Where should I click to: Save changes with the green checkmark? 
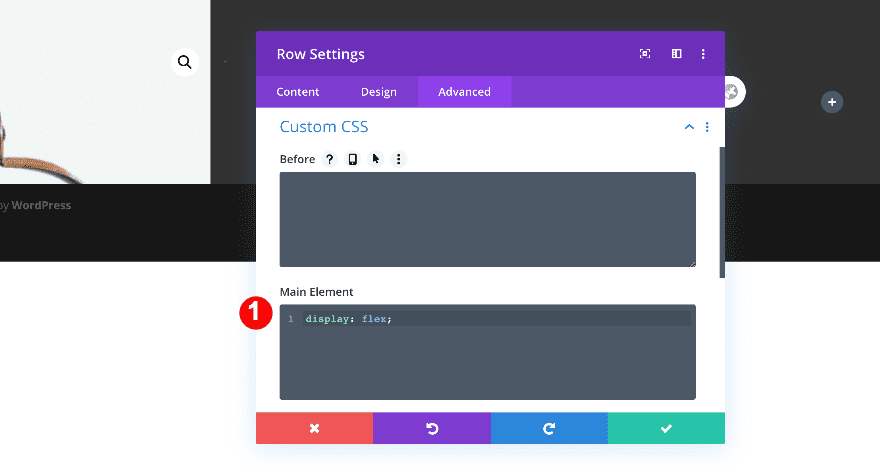pos(666,428)
